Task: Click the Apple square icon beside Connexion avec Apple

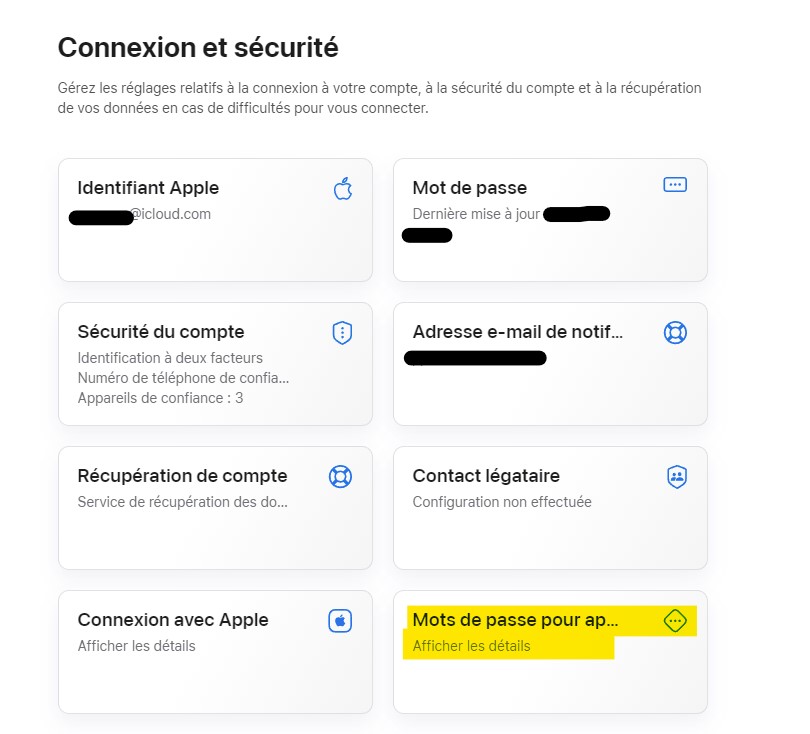Action: click(340, 621)
